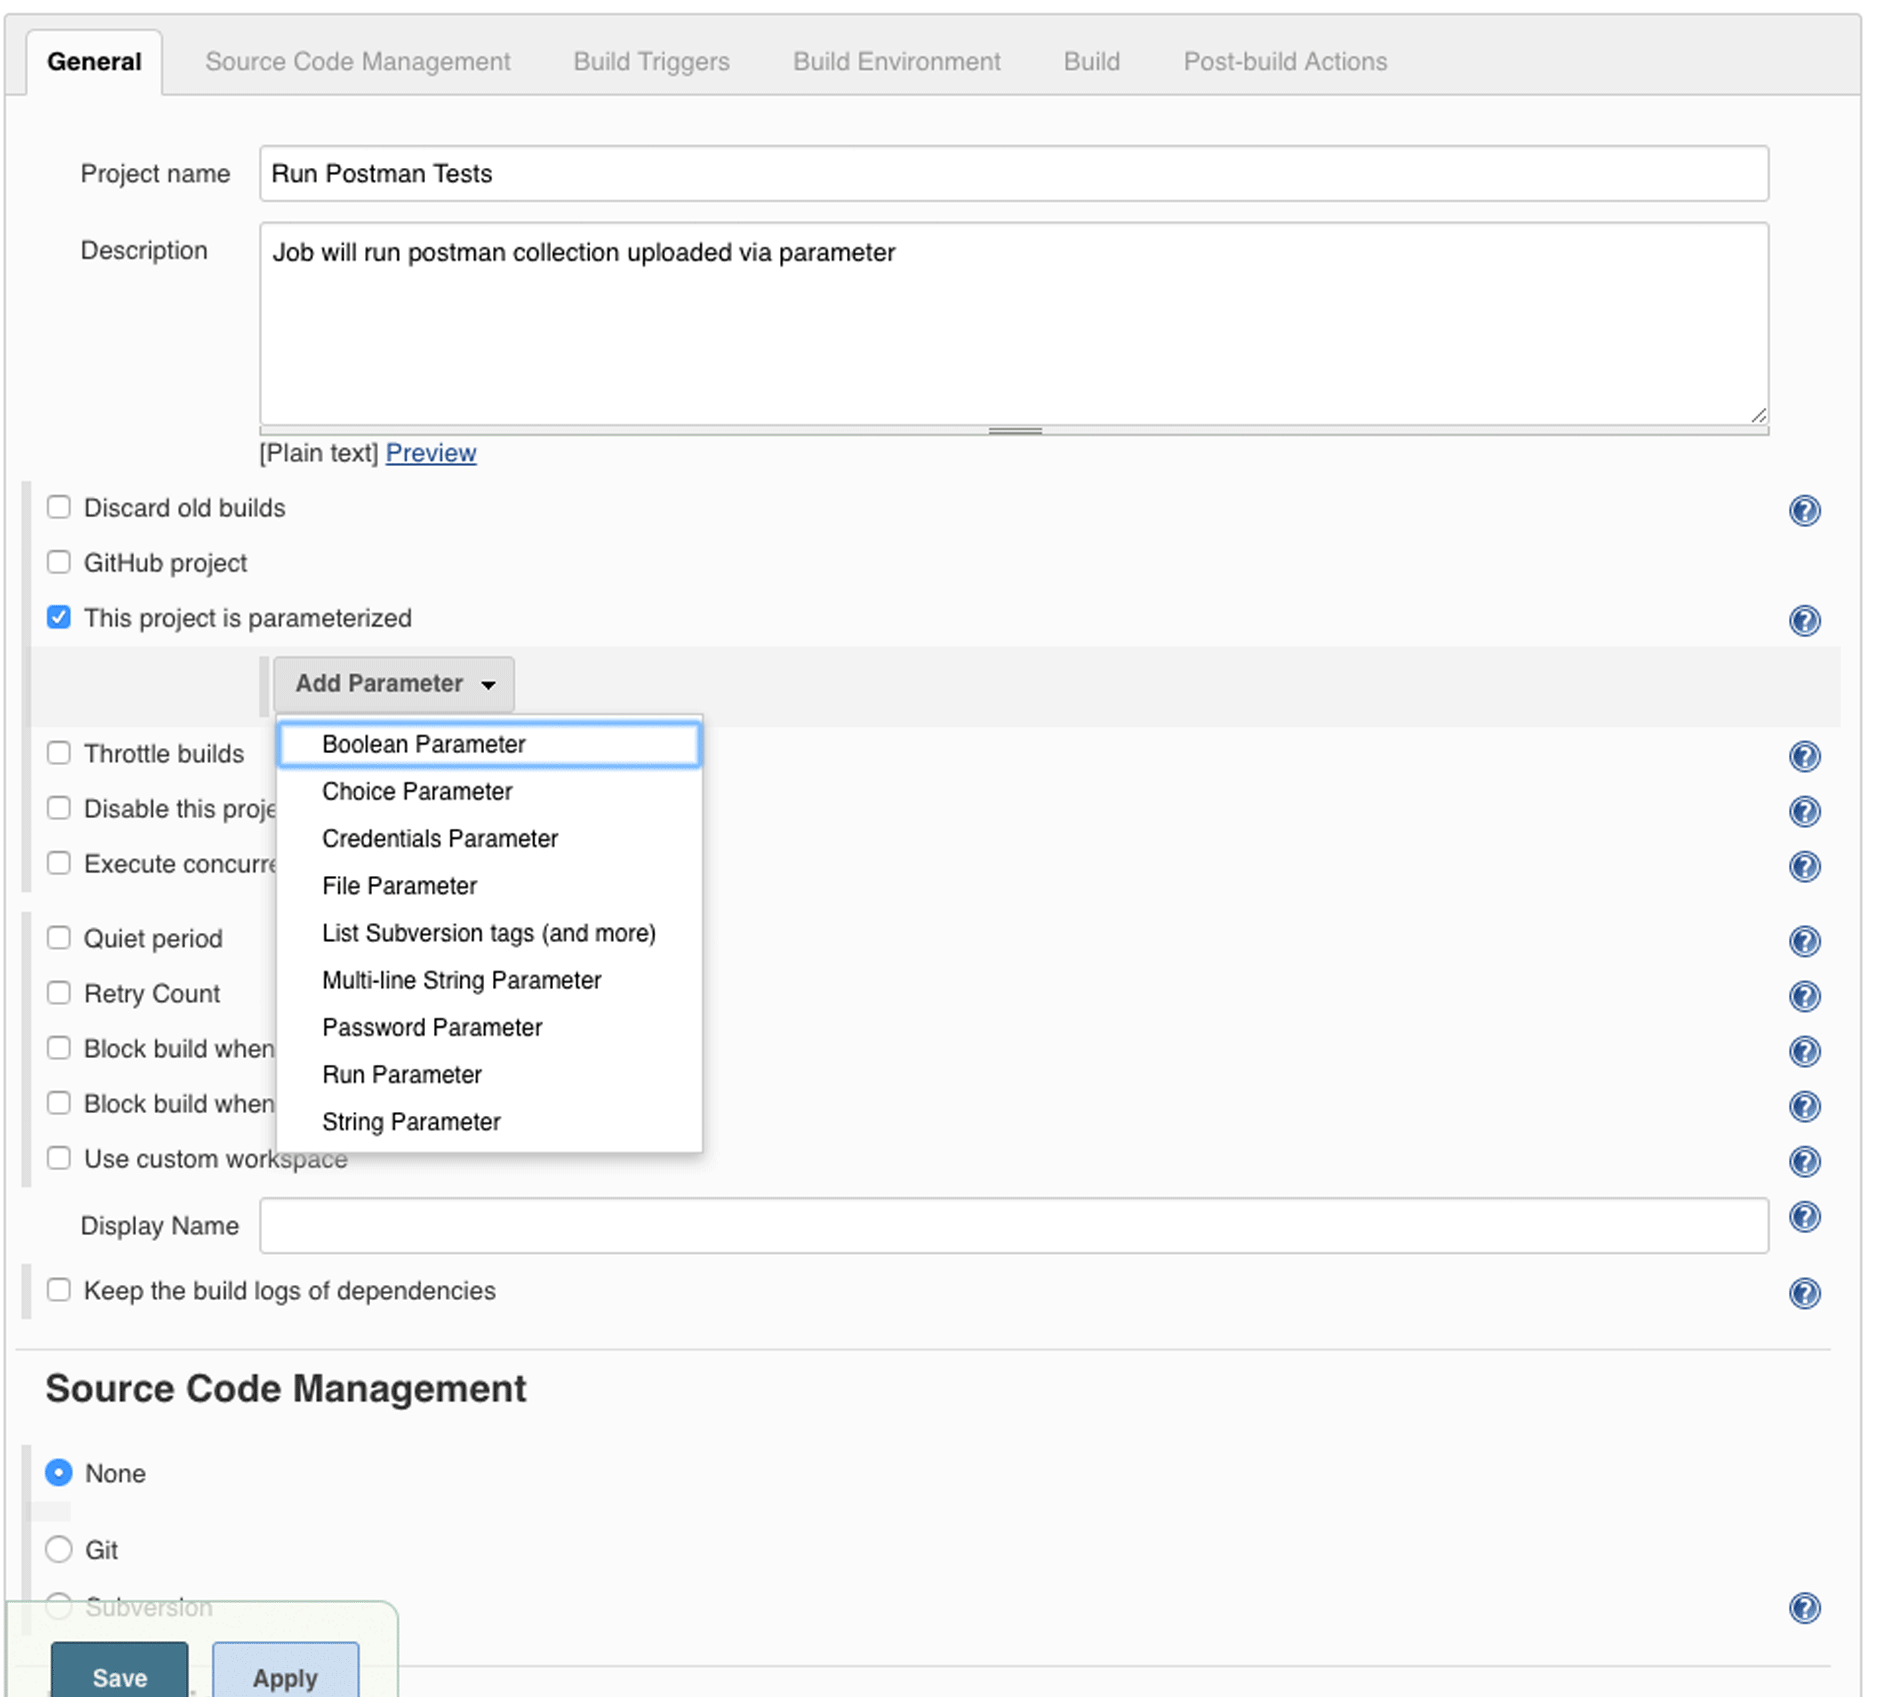The image size is (1887, 1697).
Task: Check Keep the build logs of dependencies
Action: click(x=59, y=1290)
